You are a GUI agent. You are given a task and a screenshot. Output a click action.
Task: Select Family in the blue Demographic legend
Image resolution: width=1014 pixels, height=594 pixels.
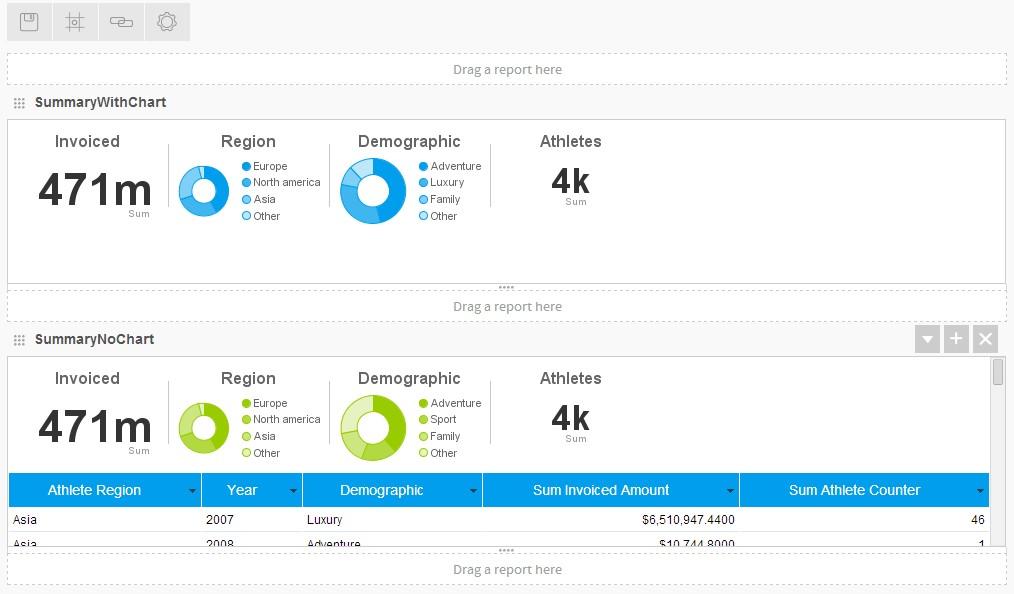(x=440, y=199)
